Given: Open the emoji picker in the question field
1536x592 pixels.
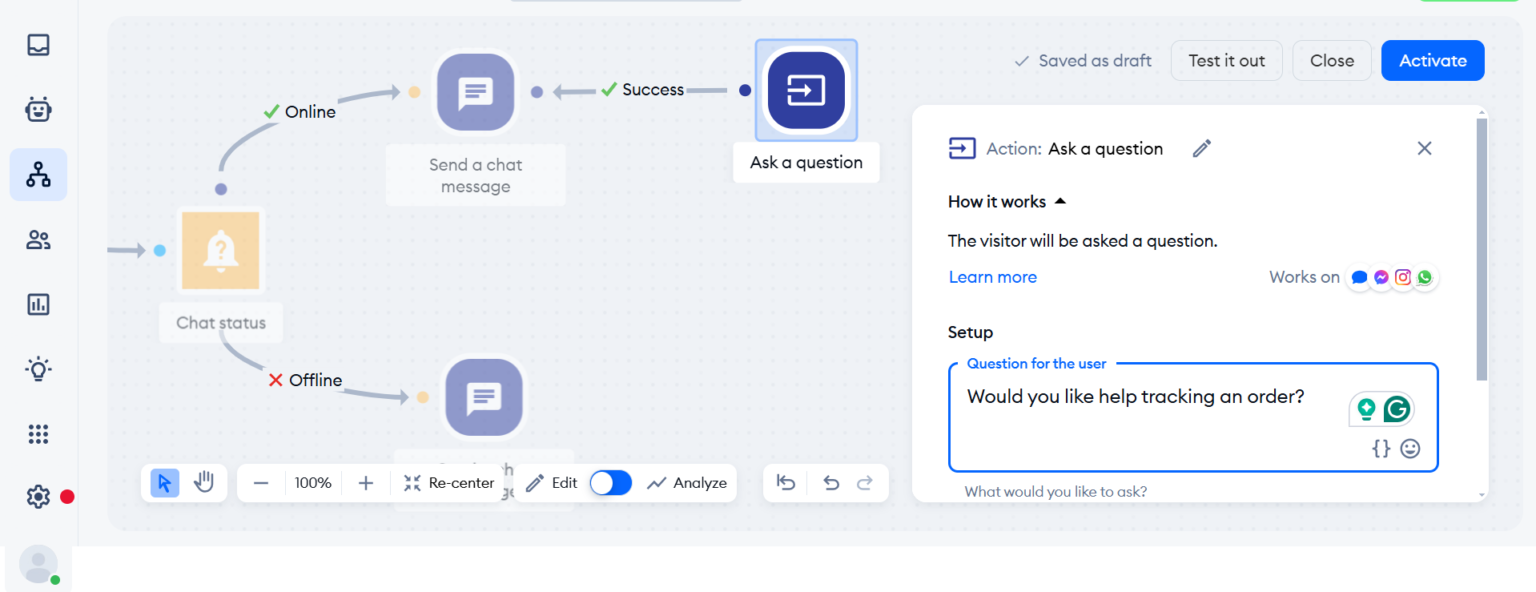Looking at the screenshot, I should [x=1410, y=449].
